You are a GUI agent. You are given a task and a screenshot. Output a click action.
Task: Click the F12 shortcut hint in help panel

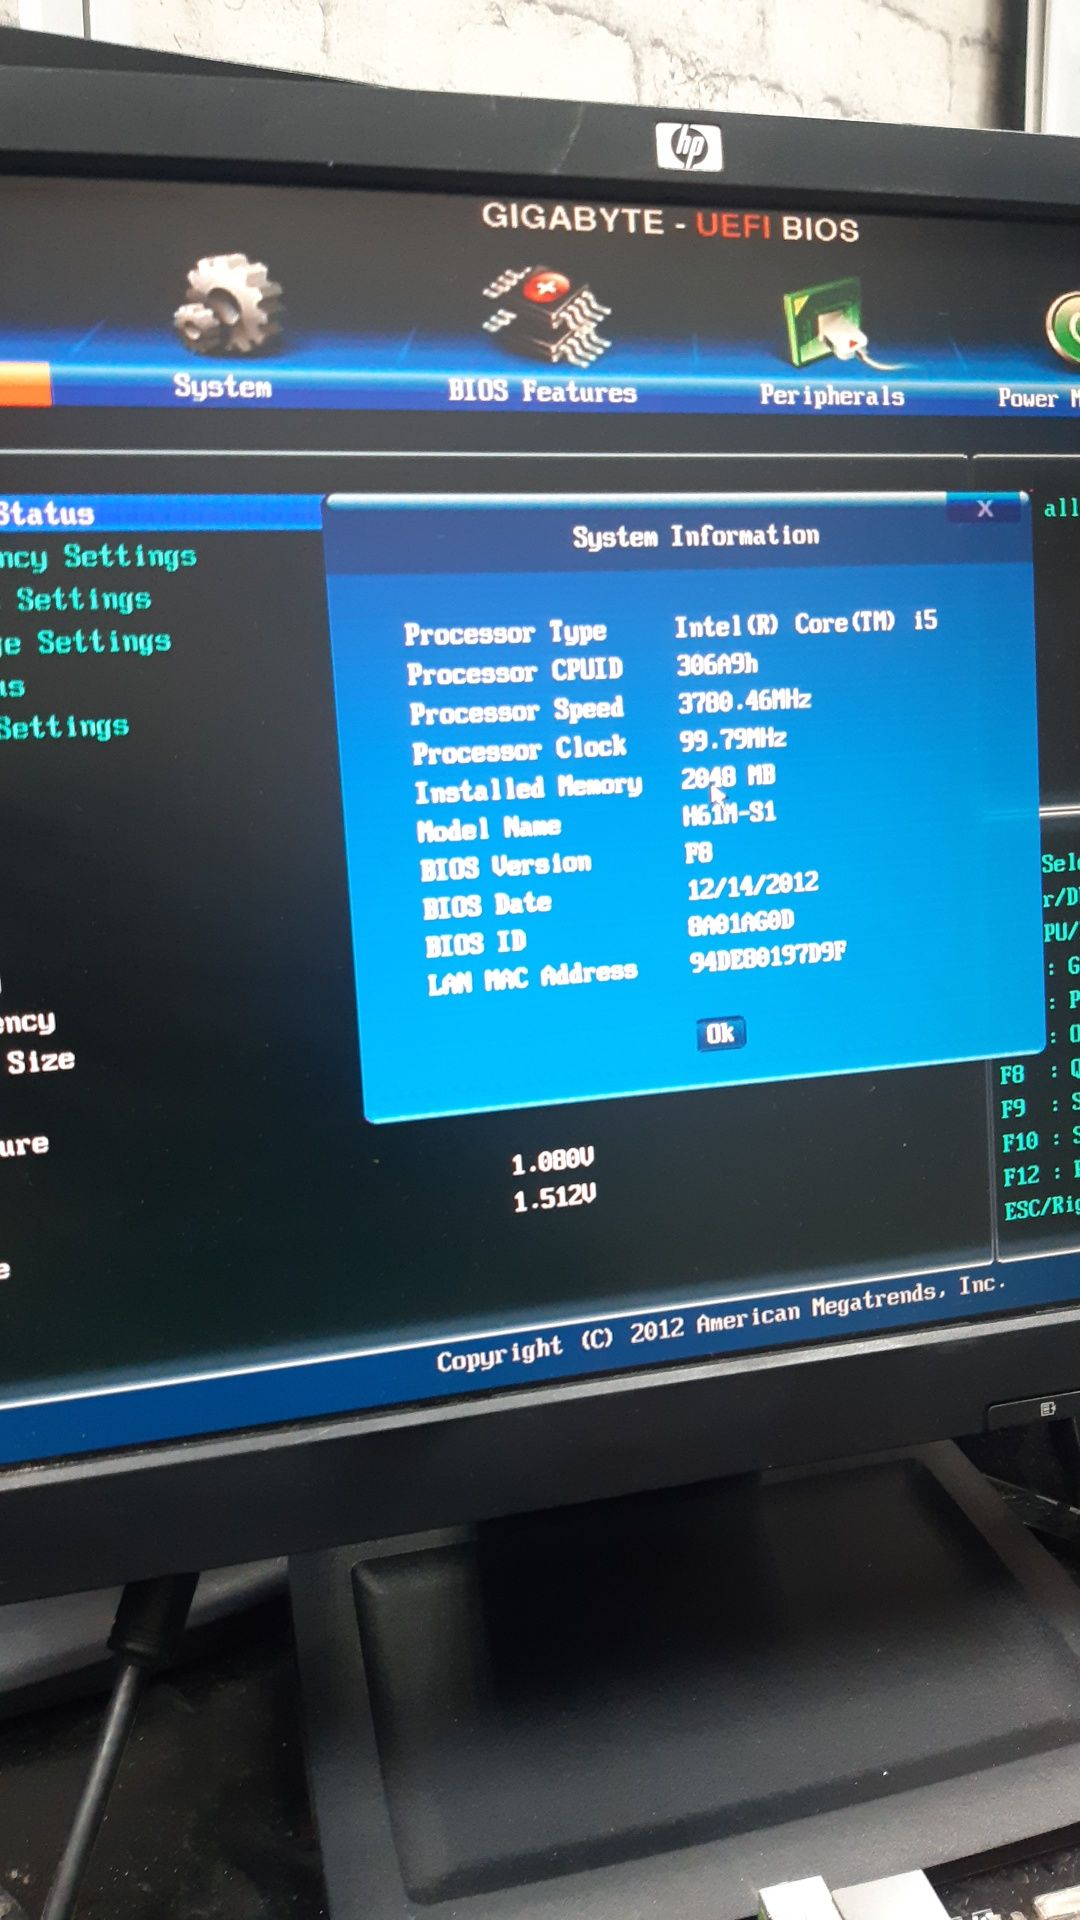click(x=1041, y=1173)
